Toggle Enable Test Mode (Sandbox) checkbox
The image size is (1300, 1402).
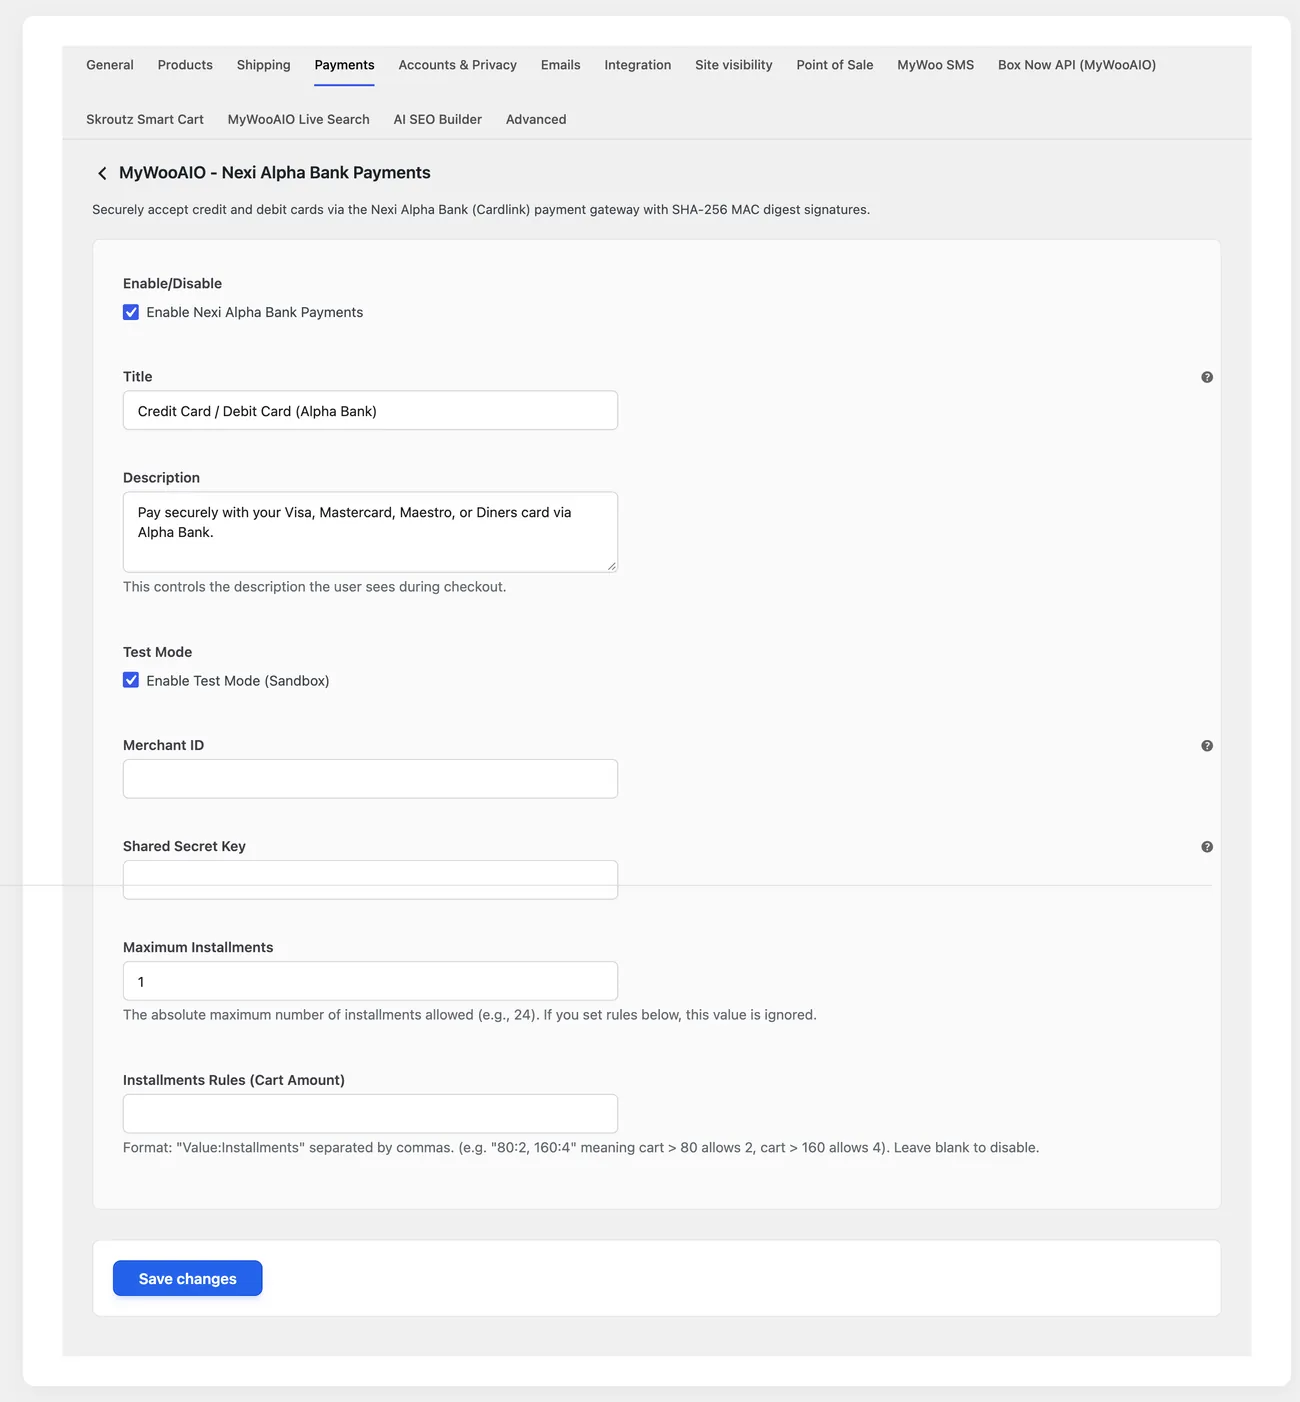(x=131, y=680)
